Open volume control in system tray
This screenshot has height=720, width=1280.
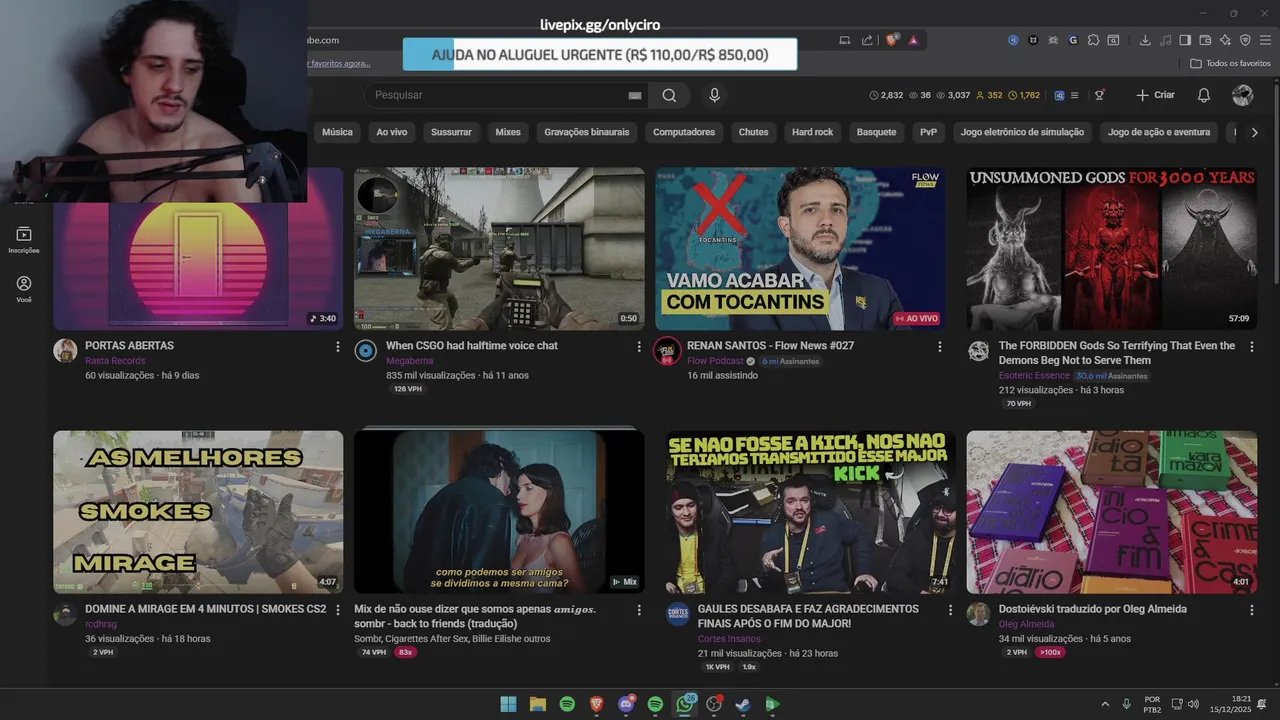pos(1193,704)
